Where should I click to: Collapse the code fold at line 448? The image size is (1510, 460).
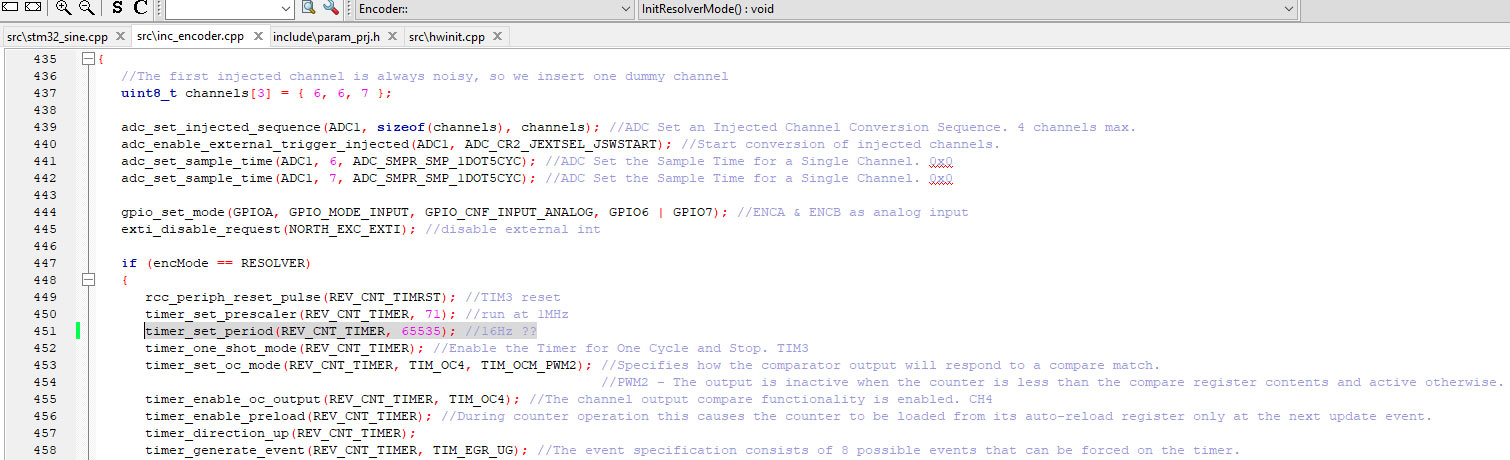tap(88, 280)
